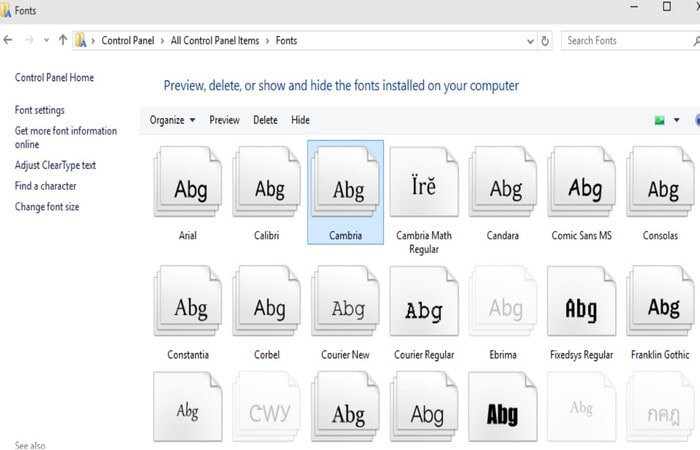Select the Corbel font icon

point(267,301)
